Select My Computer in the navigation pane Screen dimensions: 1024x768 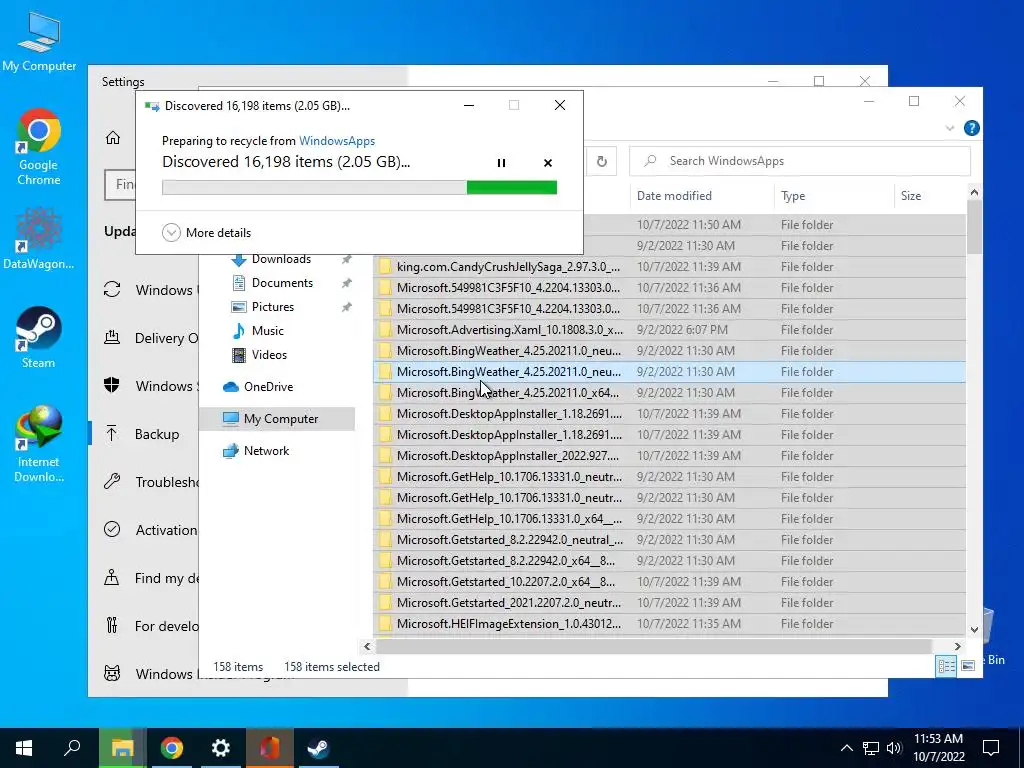point(281,419)
